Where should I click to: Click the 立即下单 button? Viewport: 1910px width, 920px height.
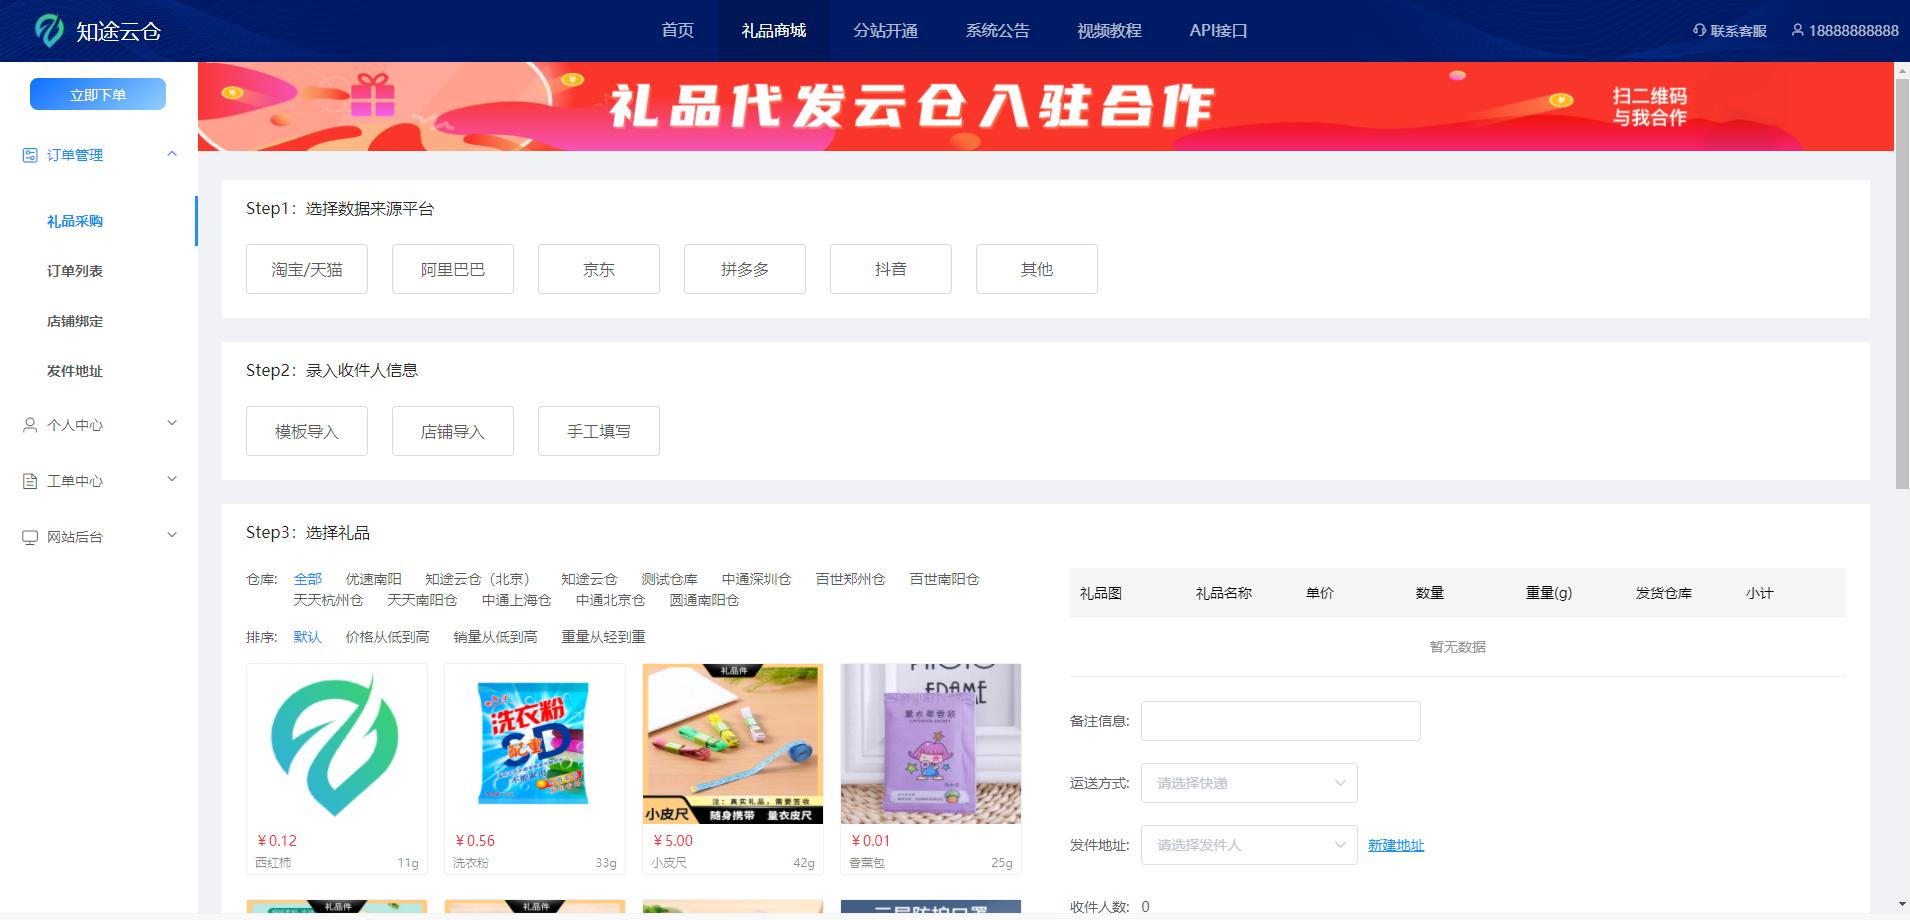(97, 93)
